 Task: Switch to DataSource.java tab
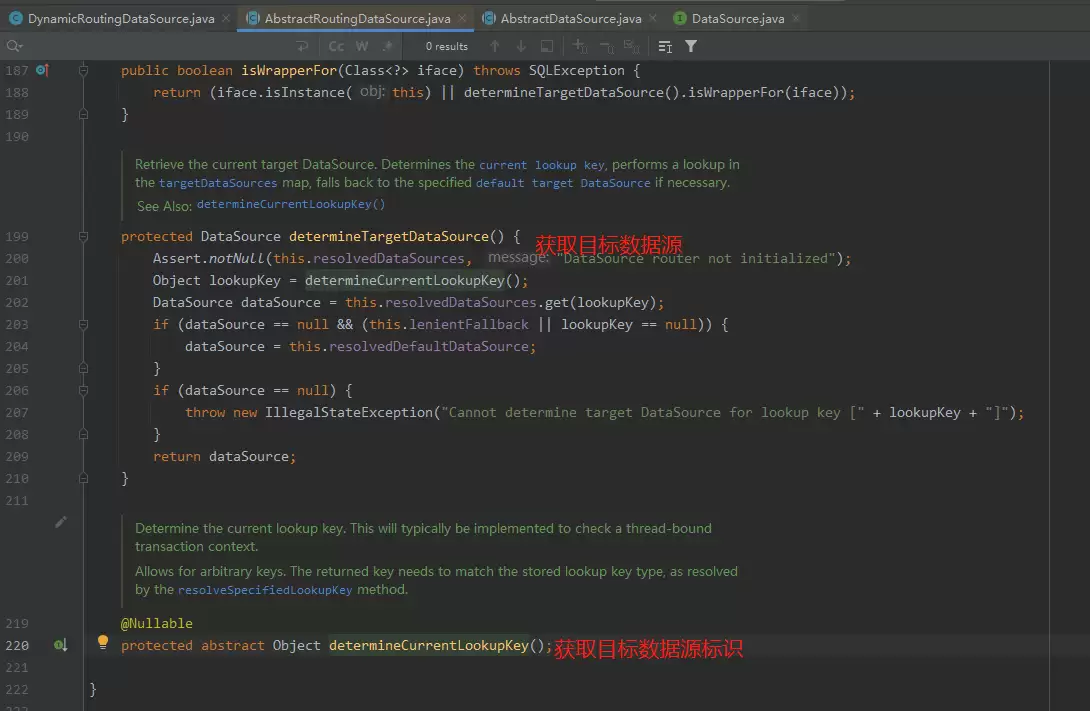click(x=738, y=19)
